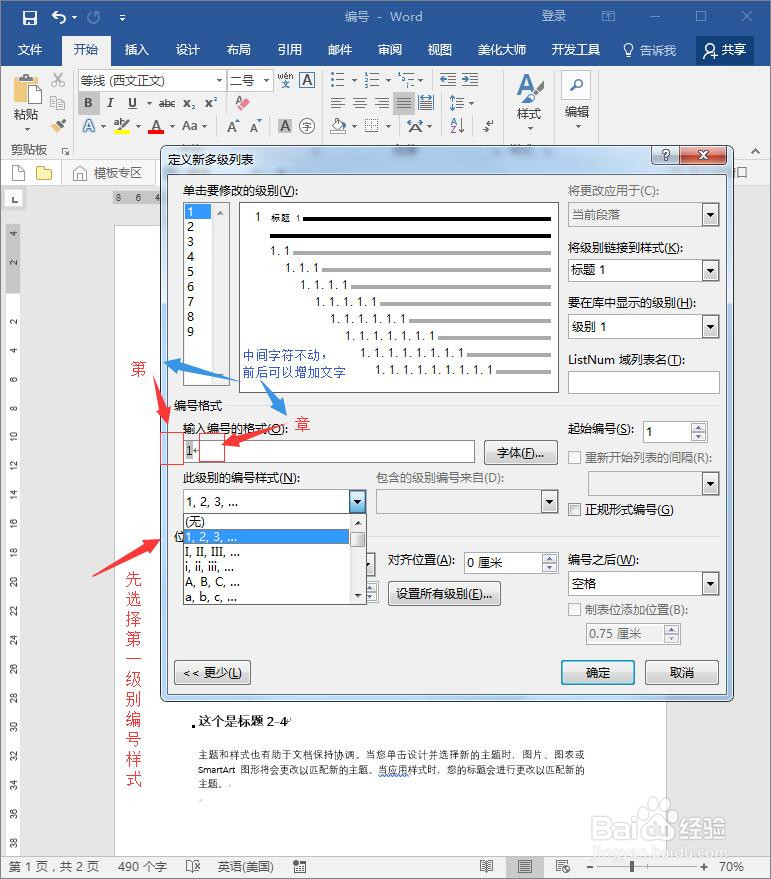Click the 字体(F) font button
Viewport: 771px width, 879px height.
coord(520,452)
